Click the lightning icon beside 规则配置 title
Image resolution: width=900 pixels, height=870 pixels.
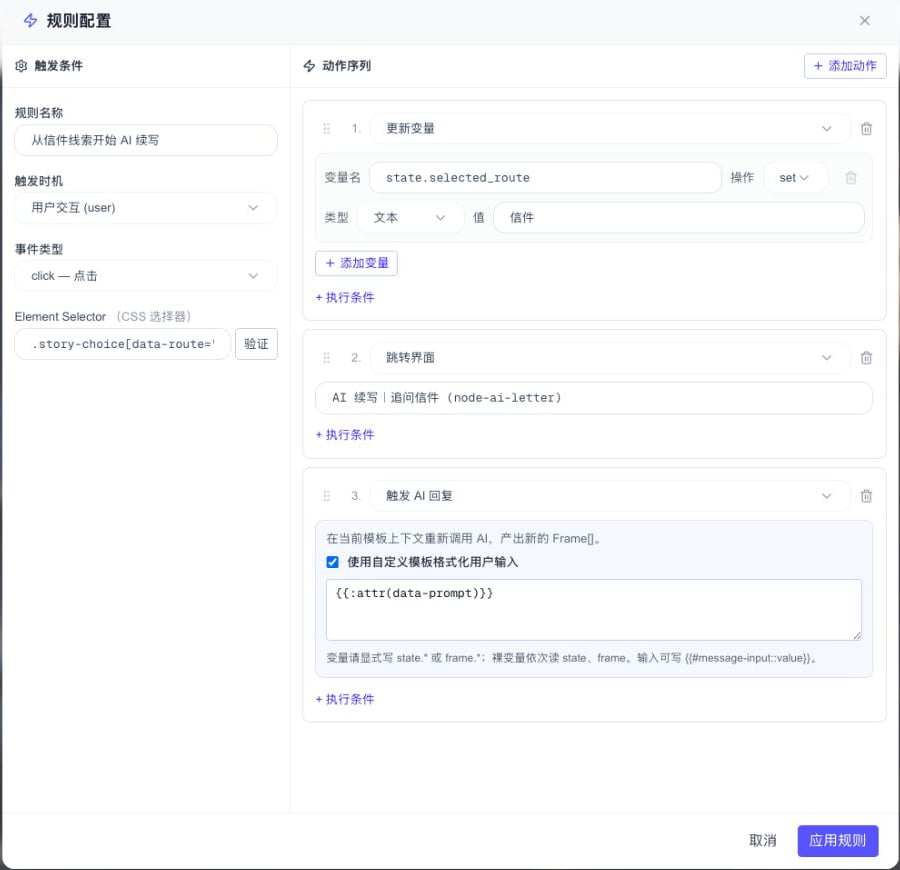(x=30, y=21)
